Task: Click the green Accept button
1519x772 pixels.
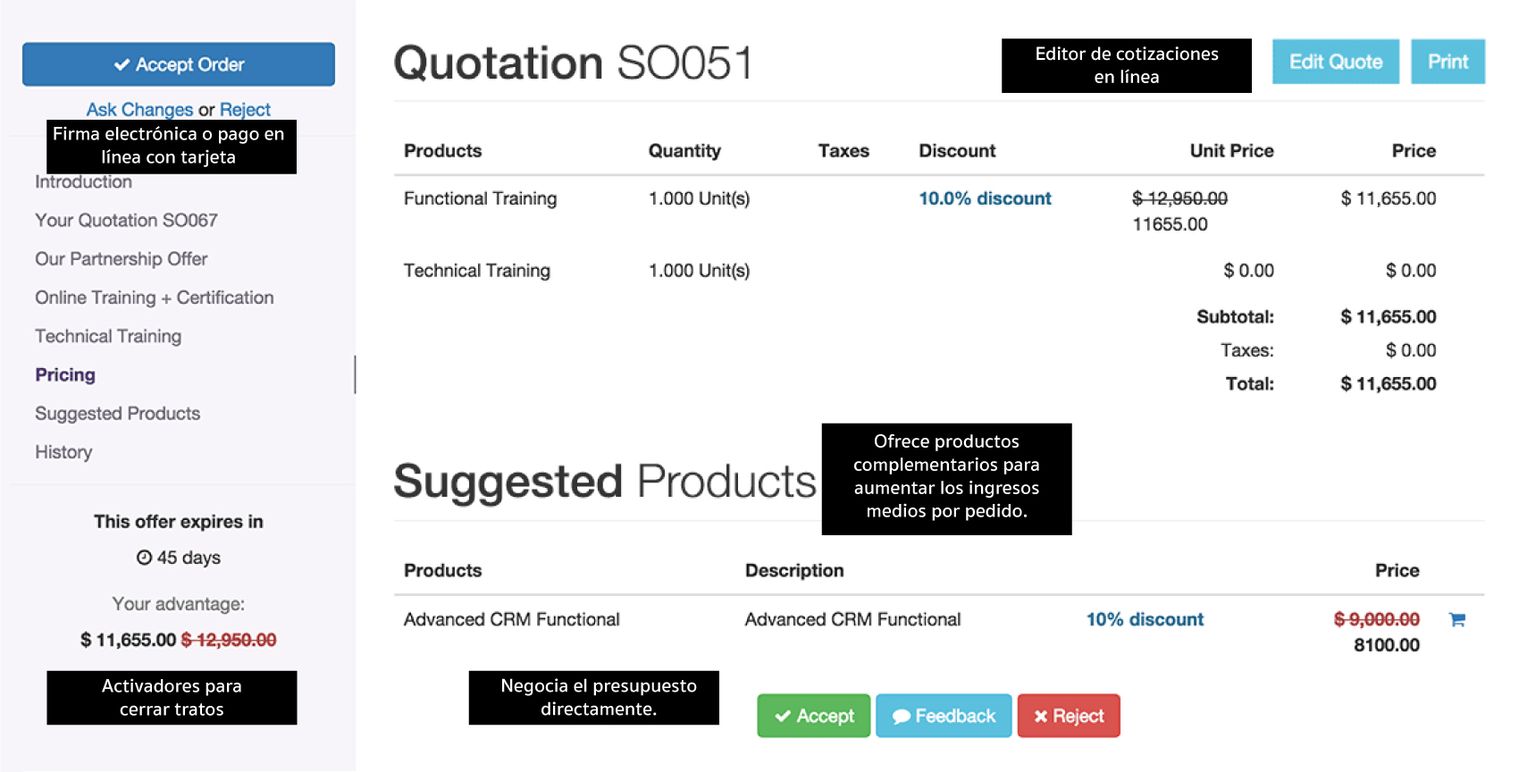Action: [x=813, y=716]
